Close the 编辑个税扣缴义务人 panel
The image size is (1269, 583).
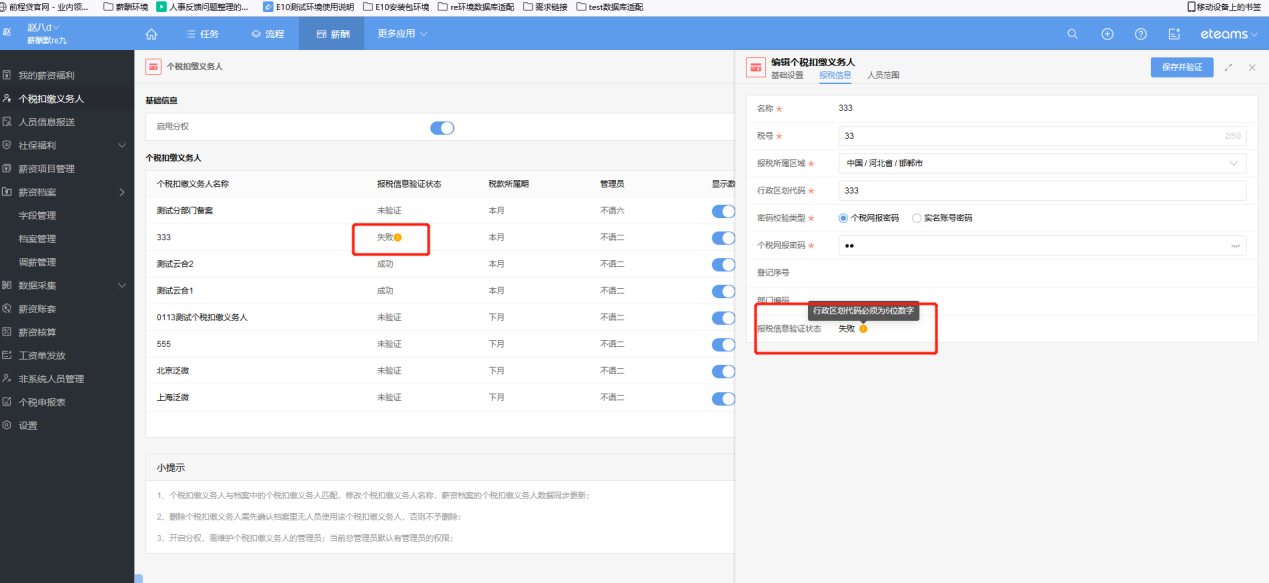[x=1252, y=67]
